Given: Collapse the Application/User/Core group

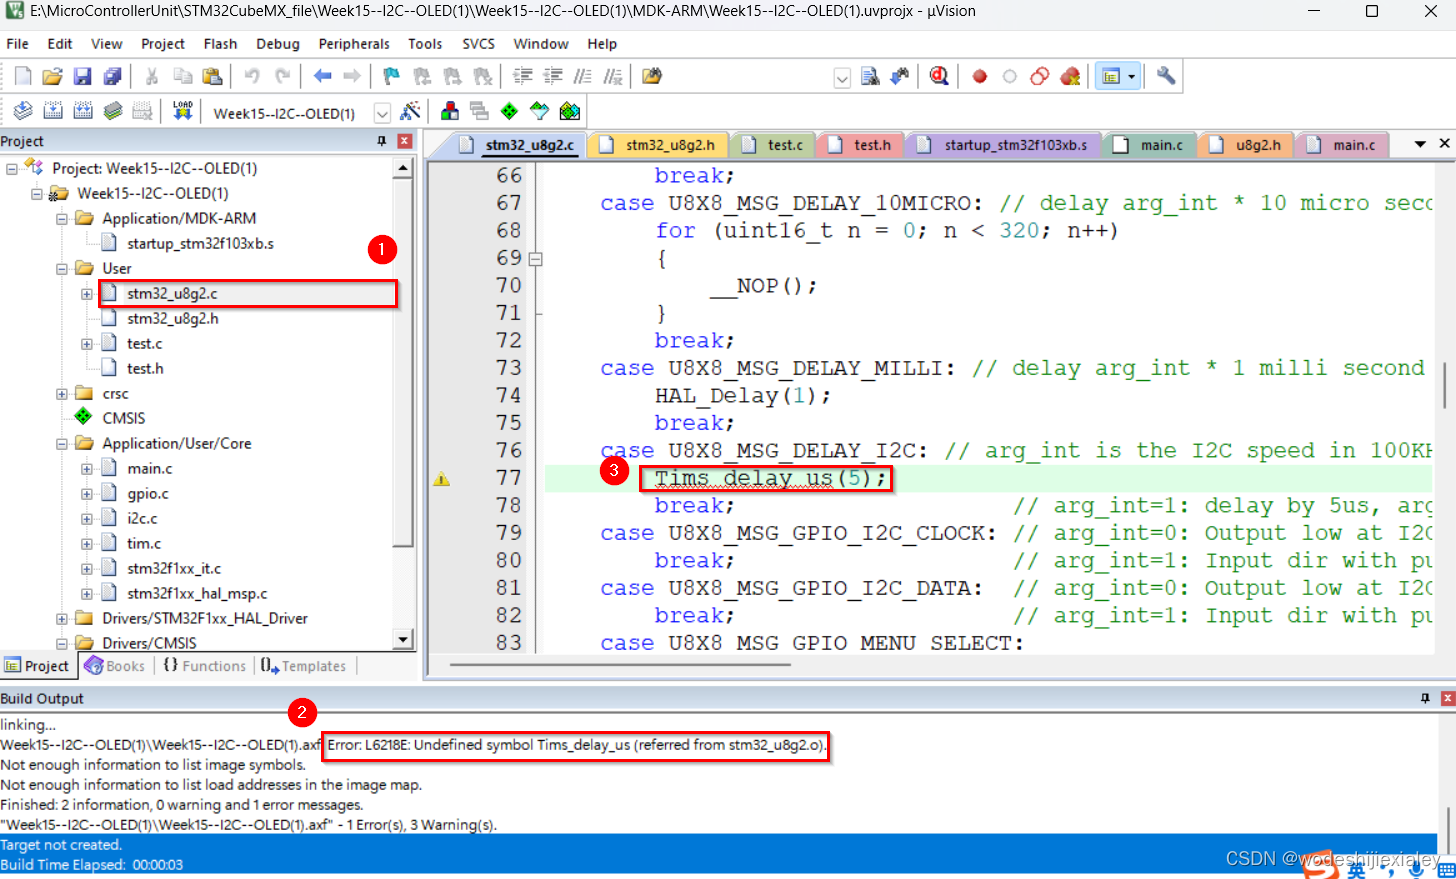Looking at the screenshot, I should click(x=62, y=444).
